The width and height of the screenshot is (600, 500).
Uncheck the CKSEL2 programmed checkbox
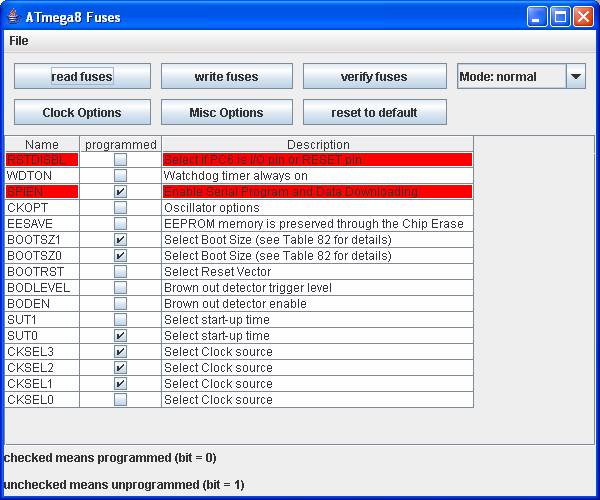[120, 368]
